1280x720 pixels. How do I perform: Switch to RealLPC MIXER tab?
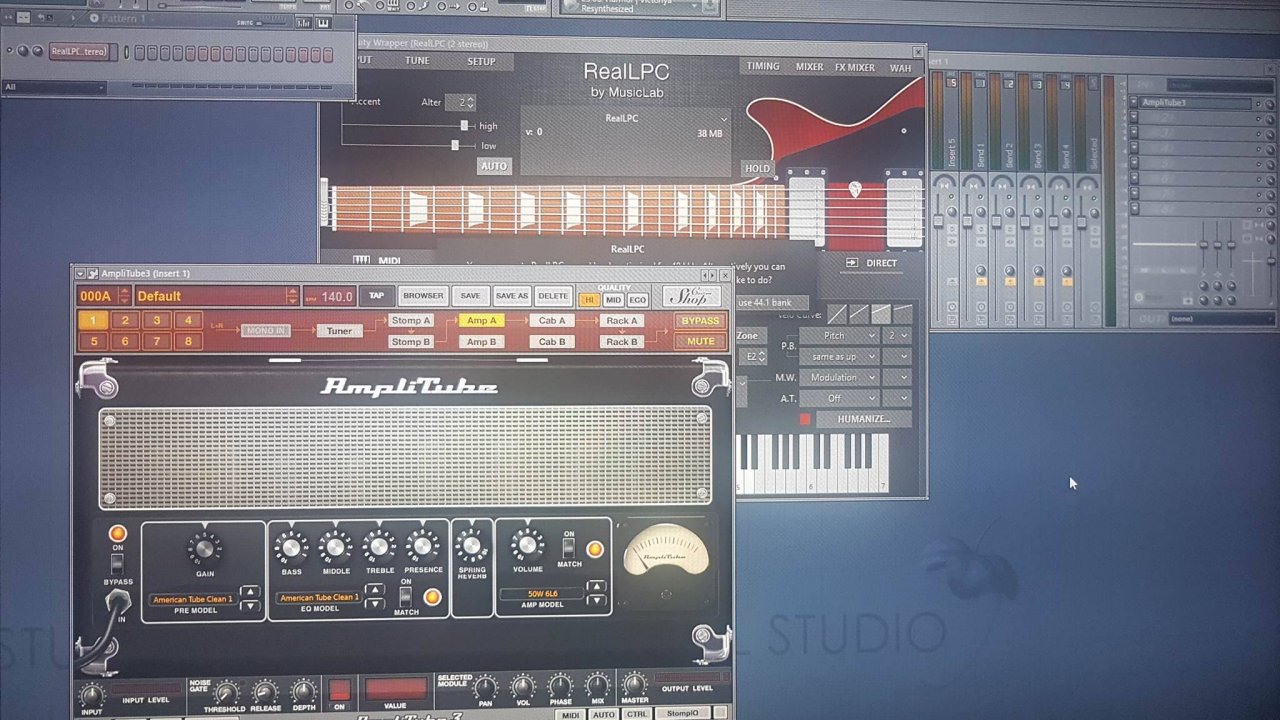tap(809, 67)
